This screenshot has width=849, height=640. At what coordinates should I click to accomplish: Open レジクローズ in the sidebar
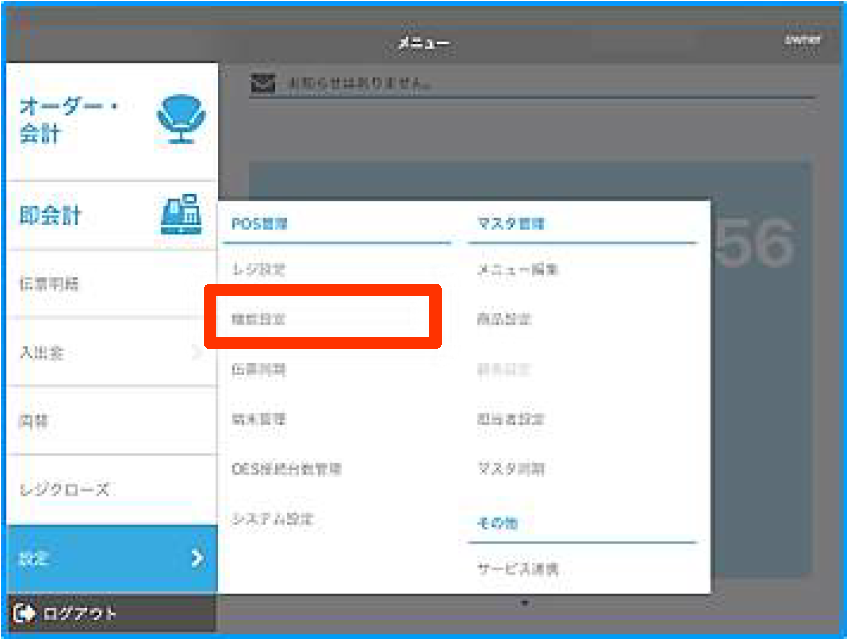coord(64,490)
